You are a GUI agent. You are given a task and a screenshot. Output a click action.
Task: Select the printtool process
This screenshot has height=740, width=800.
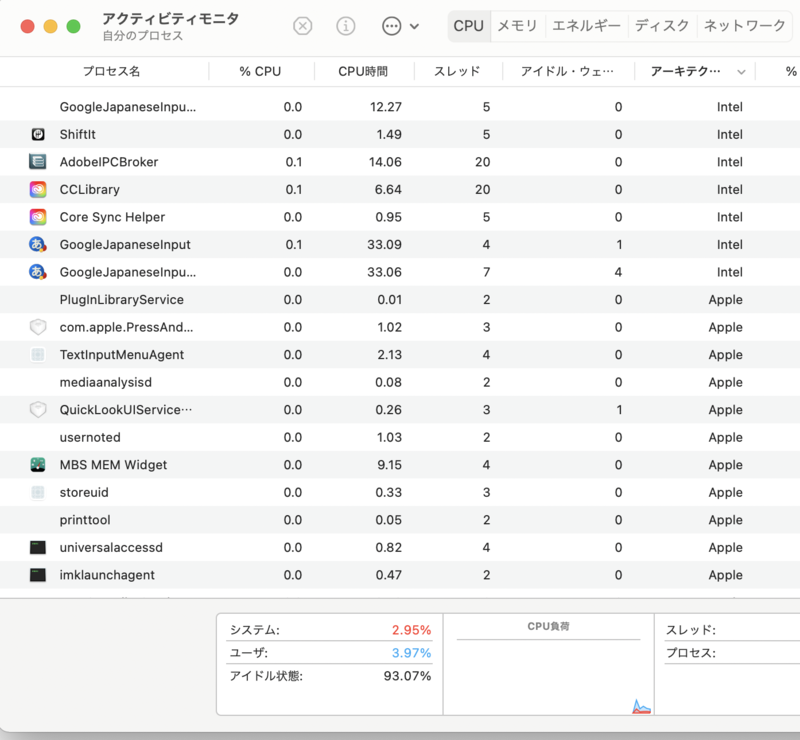85,520
